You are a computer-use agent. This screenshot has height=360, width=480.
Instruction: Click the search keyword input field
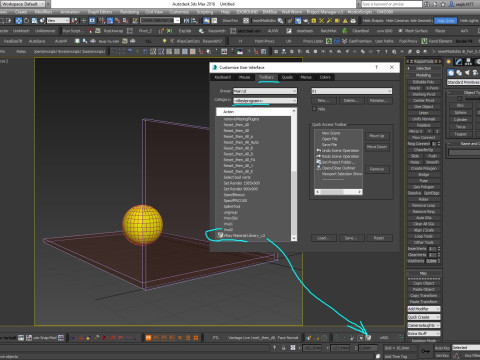[392, 4]
